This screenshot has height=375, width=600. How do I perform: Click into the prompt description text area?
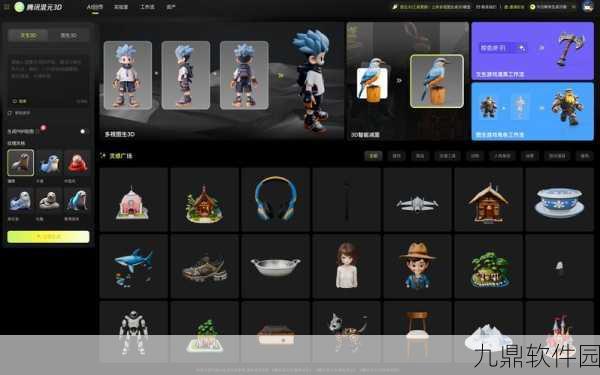(x=48, y=80)
